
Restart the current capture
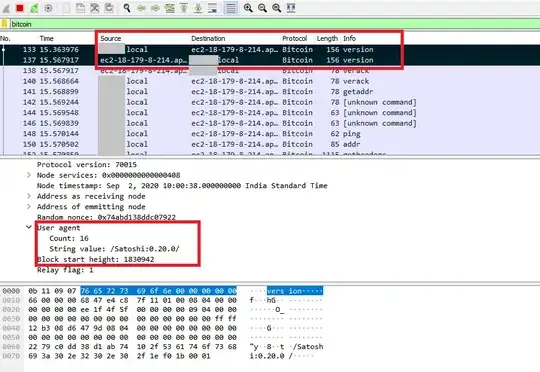pos(34,8)
